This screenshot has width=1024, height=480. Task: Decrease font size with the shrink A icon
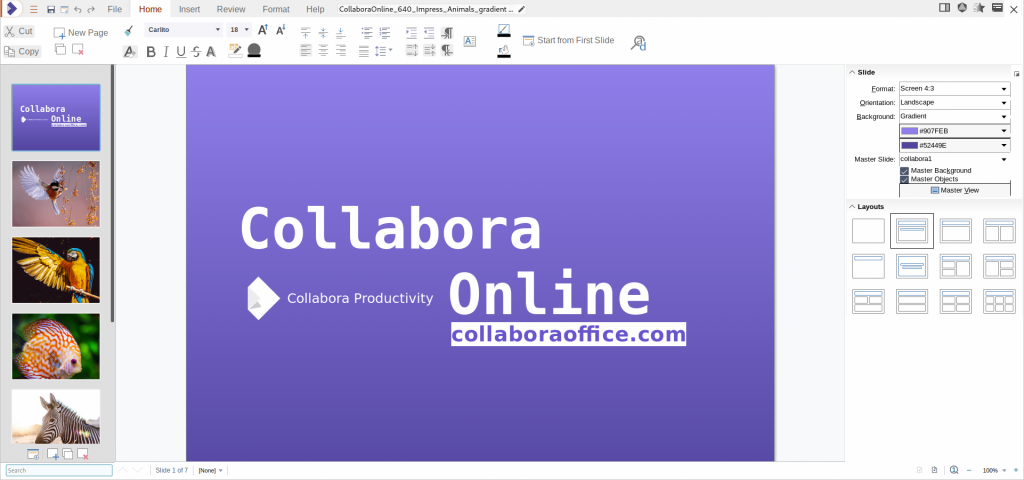(280, 30)
